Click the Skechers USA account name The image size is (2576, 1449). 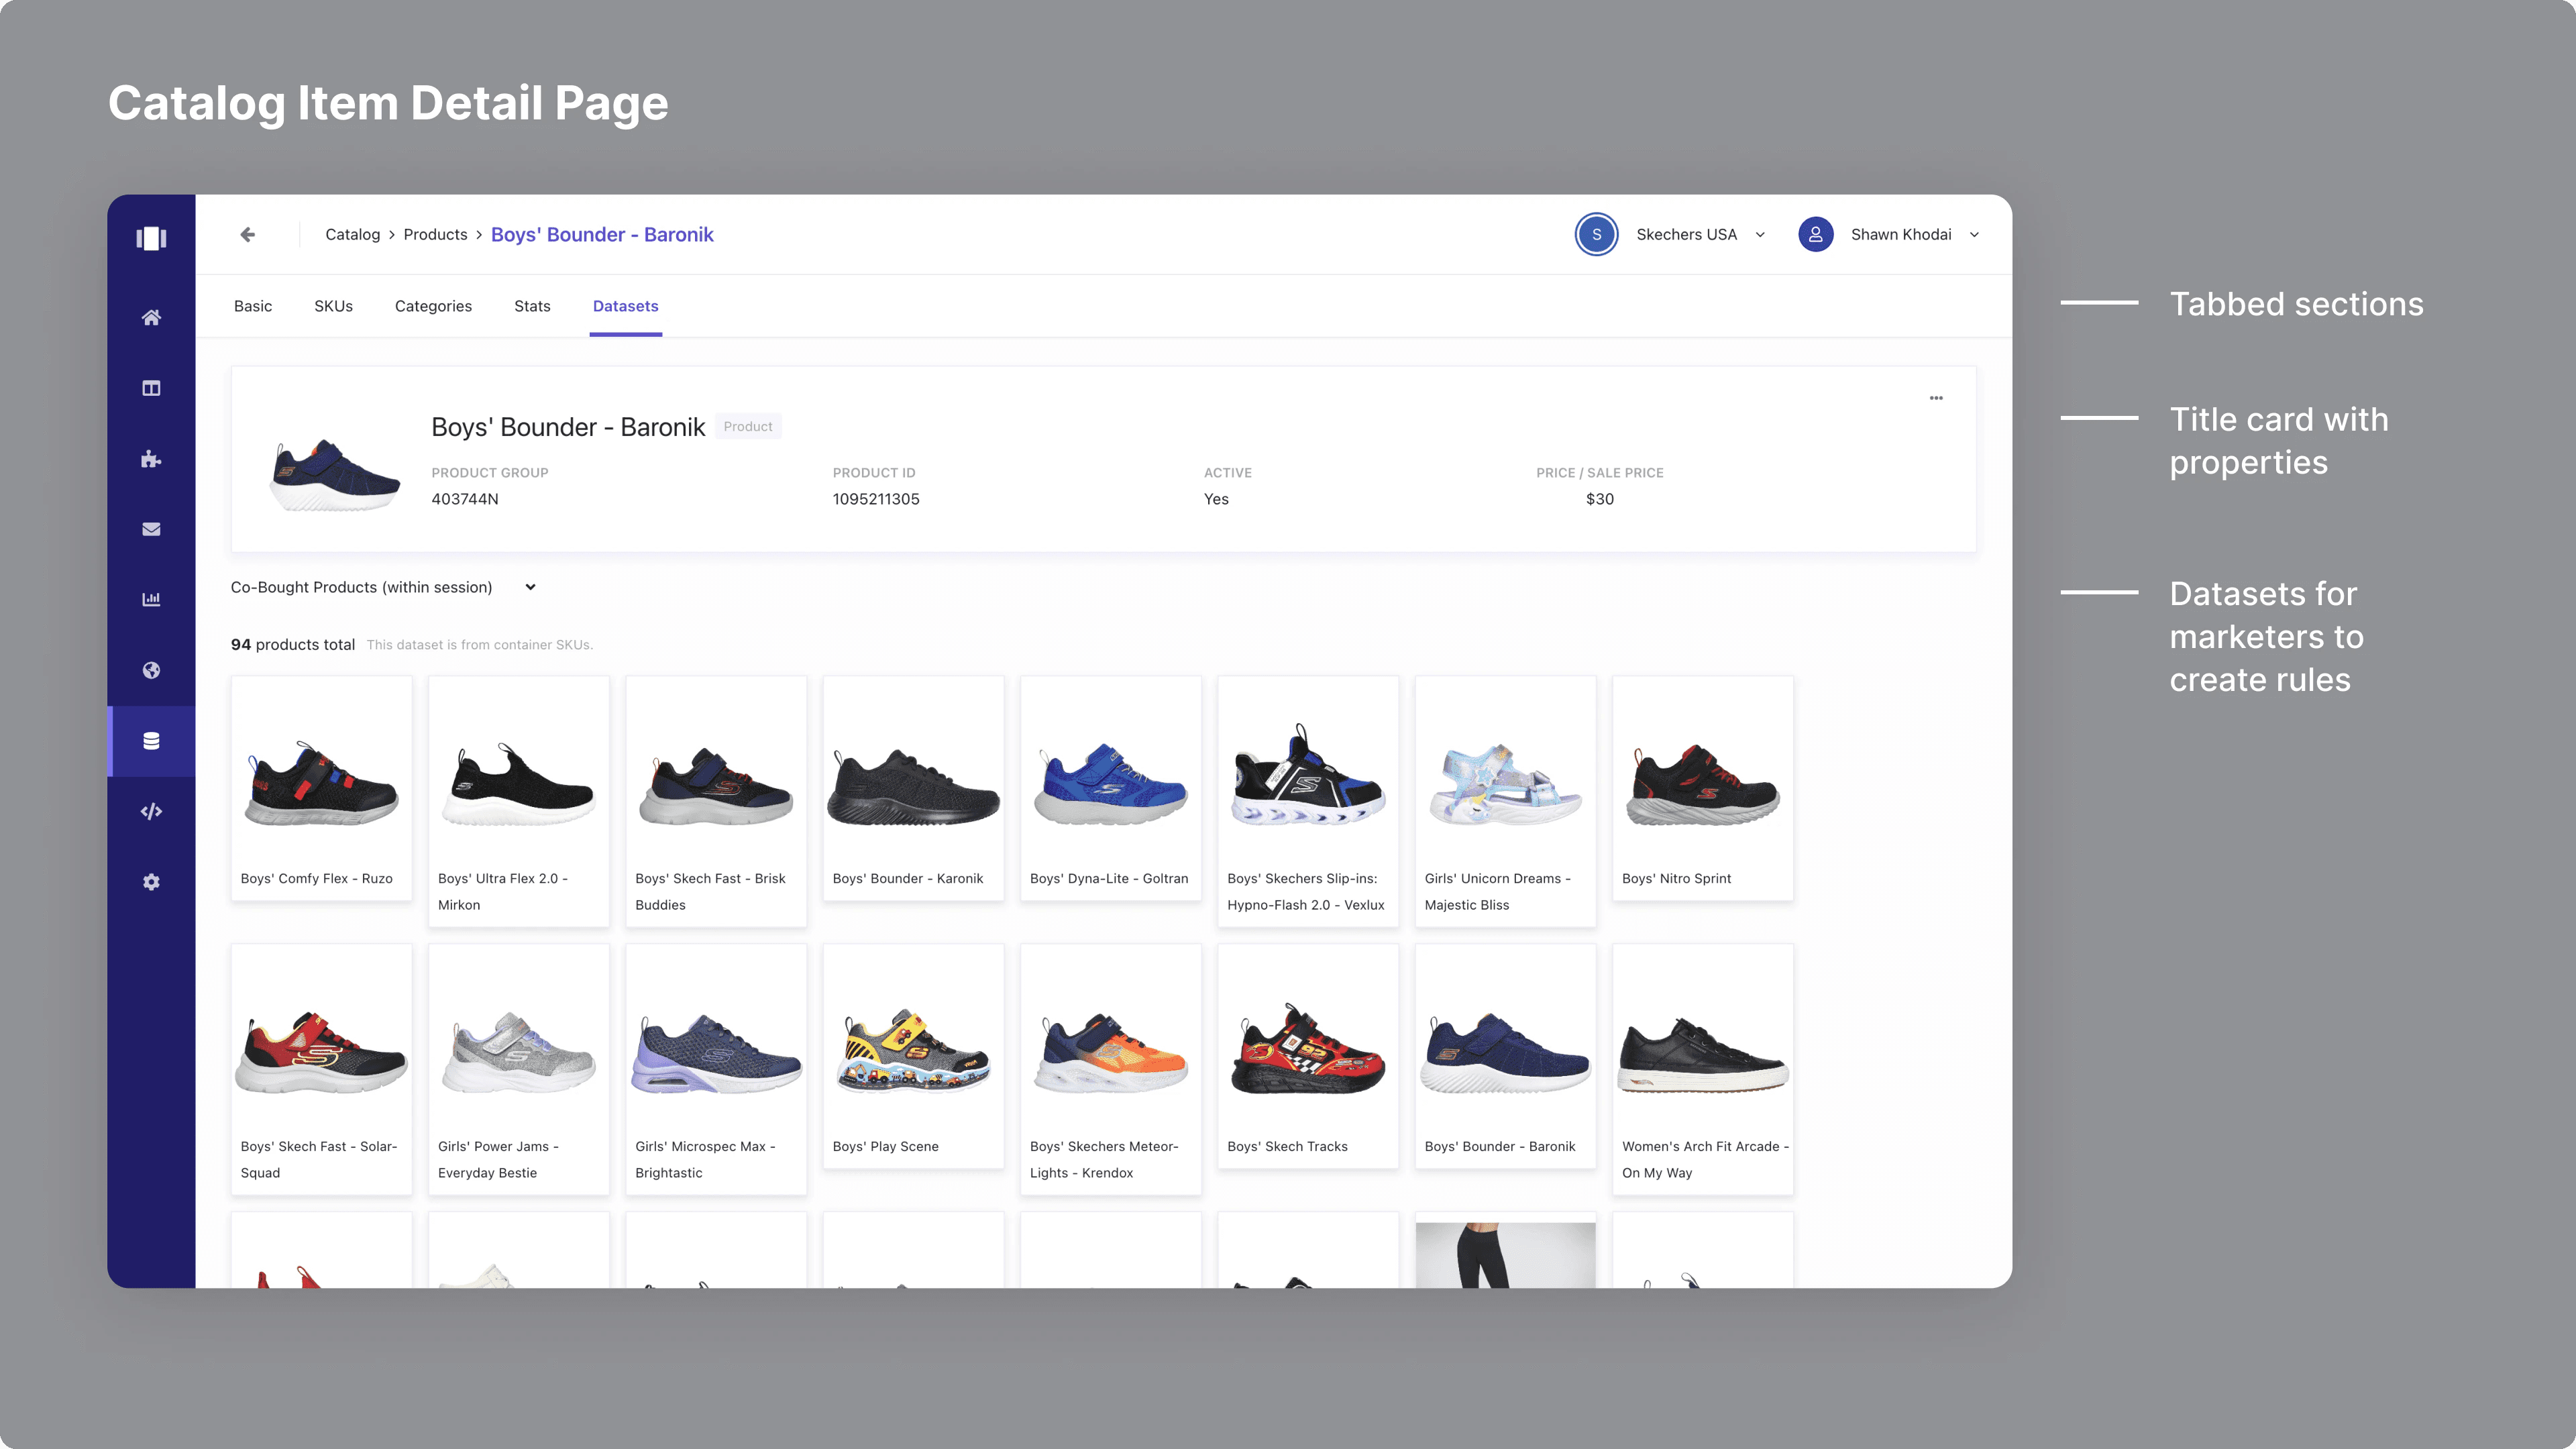point(1686,234)
